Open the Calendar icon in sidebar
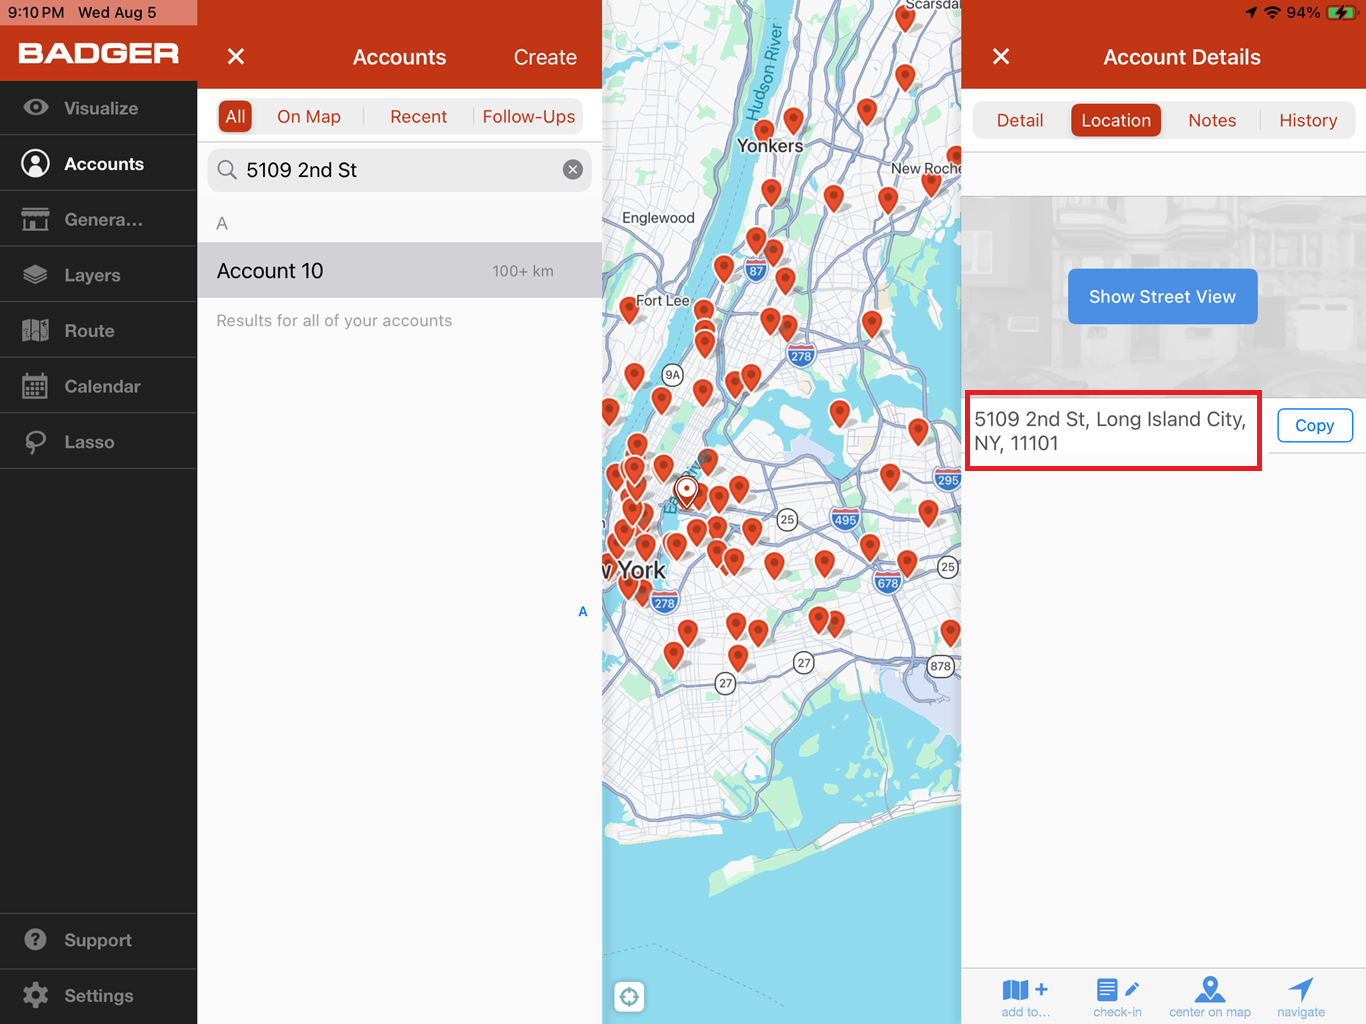Image resolution: width=1366 pixels, height=1024 pixels. pos(36,386)
